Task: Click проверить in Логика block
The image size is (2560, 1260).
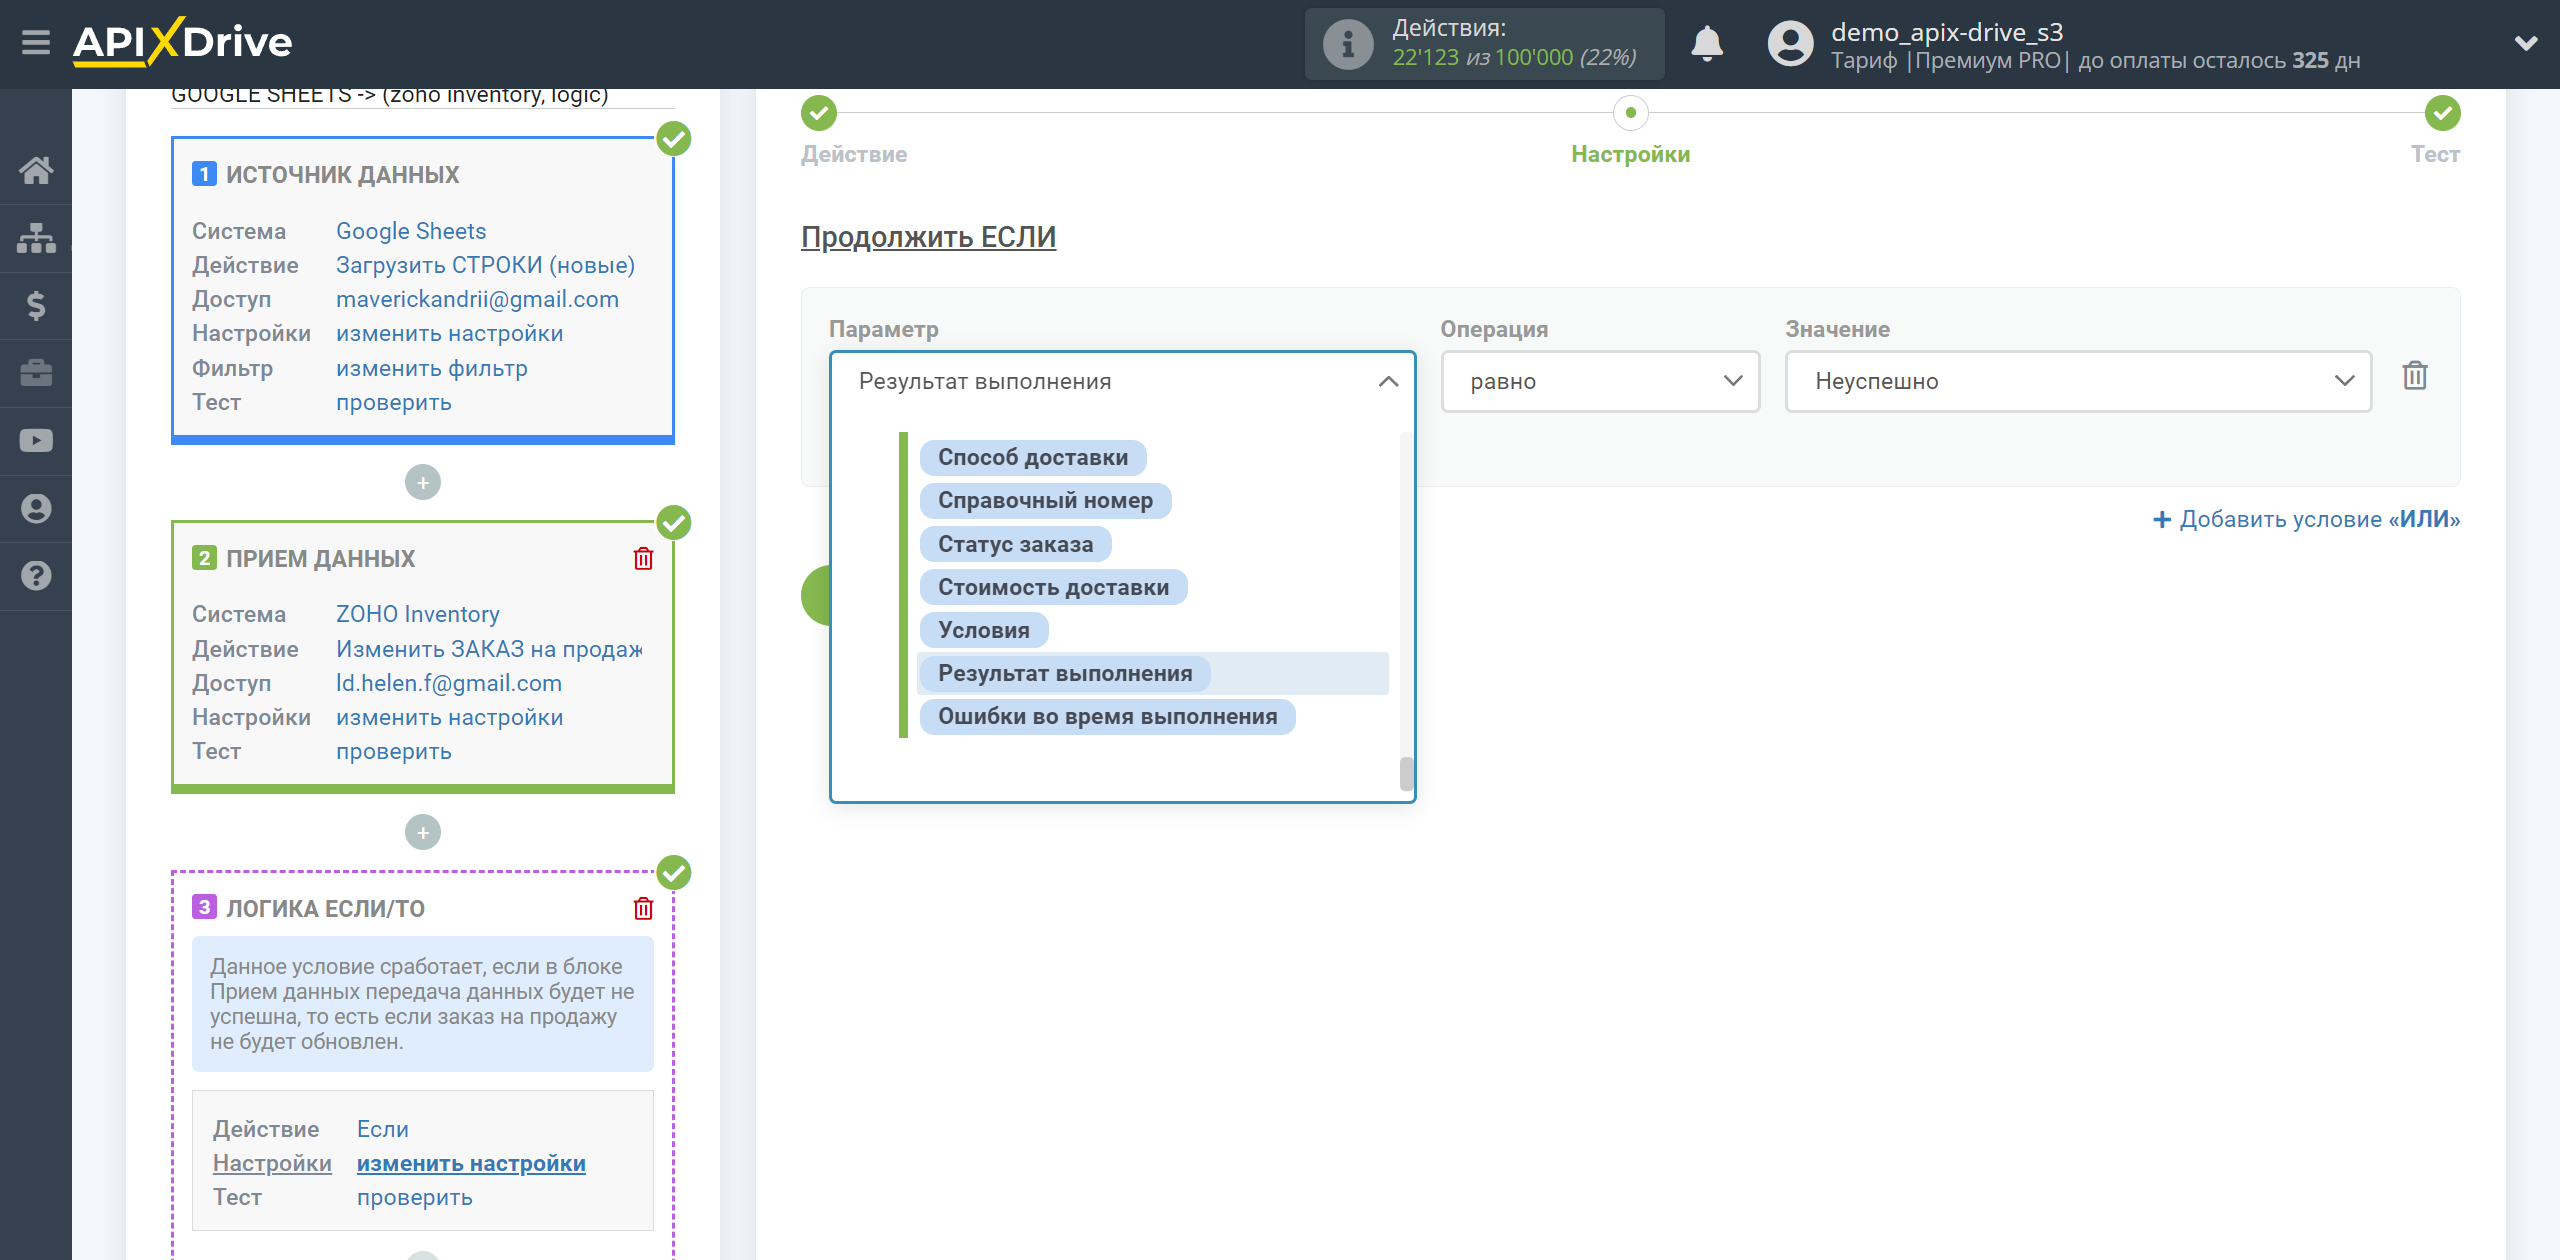Action: pos(414,1197)
